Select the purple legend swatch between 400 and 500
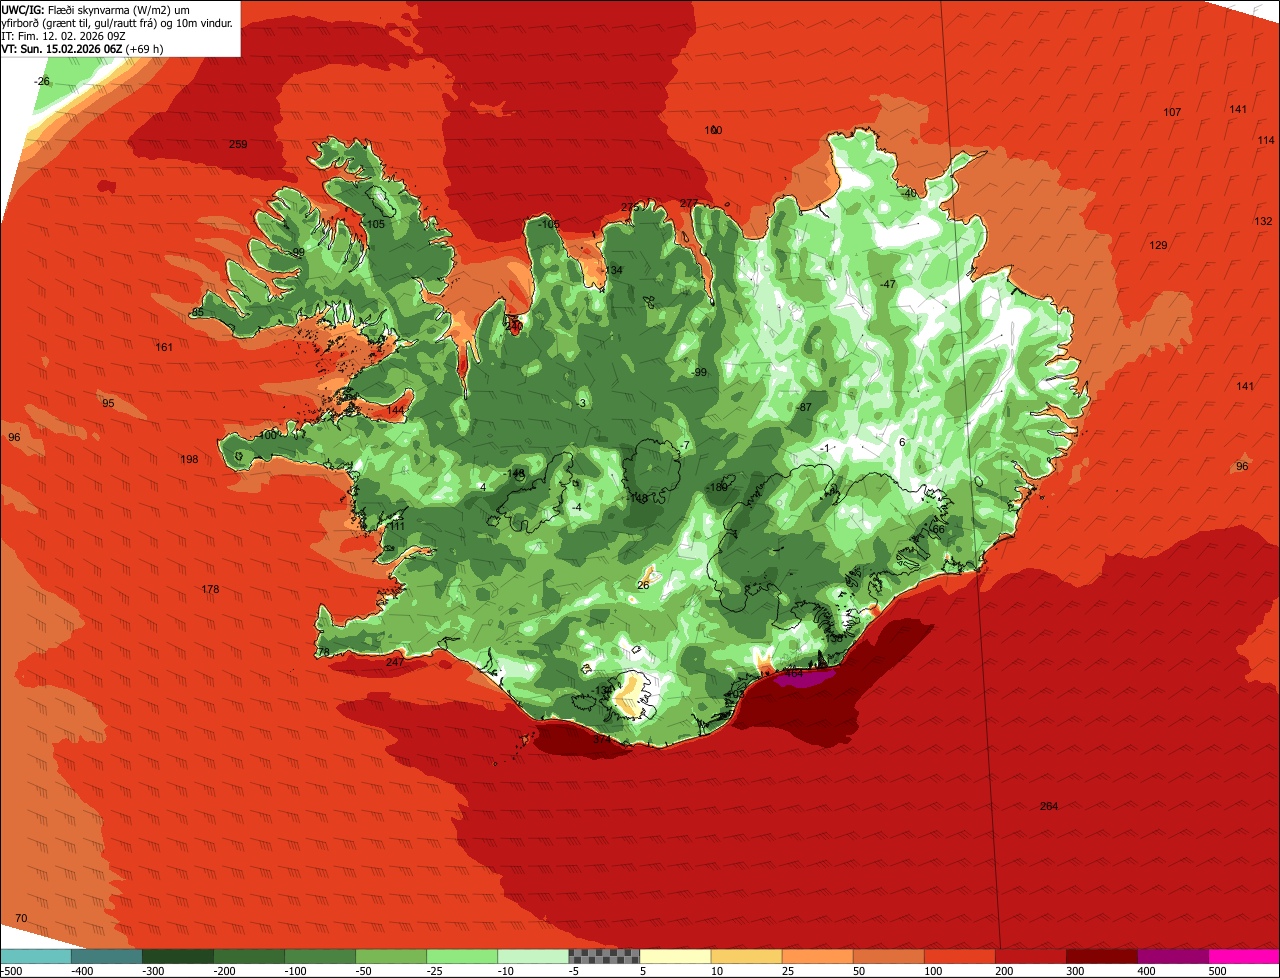Image resolution: width=1280 pixels, height=978 pixels. coord(1172,956)
